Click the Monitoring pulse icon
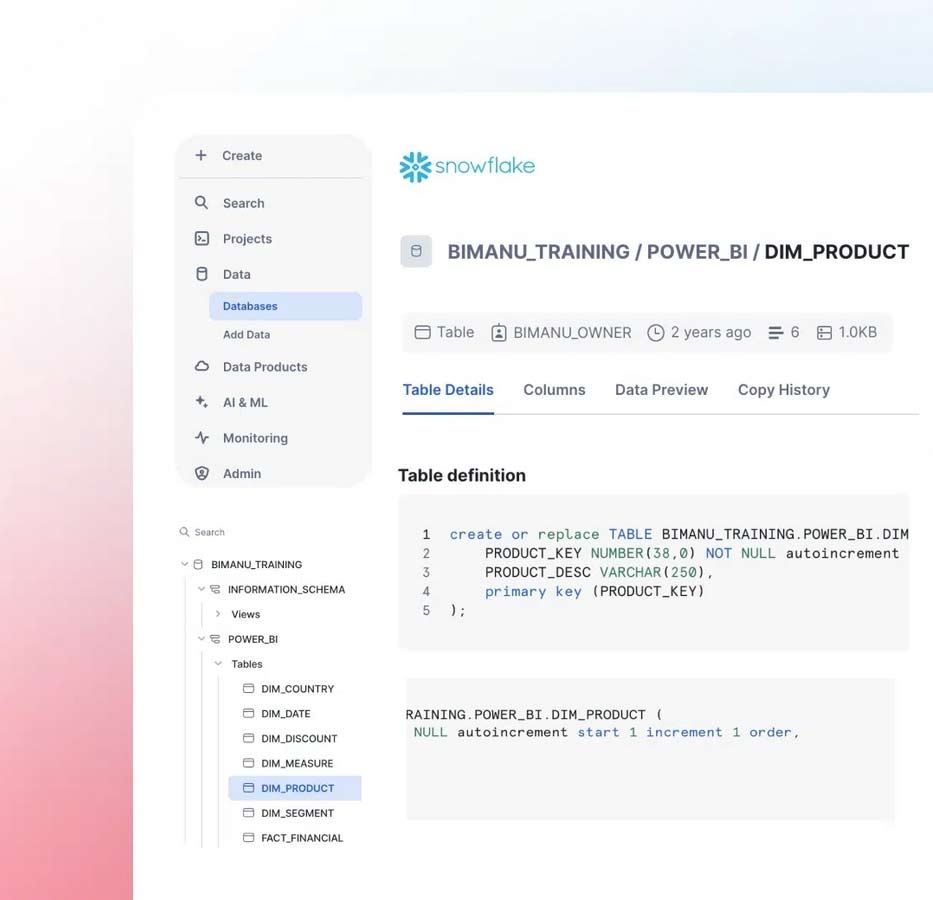 click(x=202, y=438)
